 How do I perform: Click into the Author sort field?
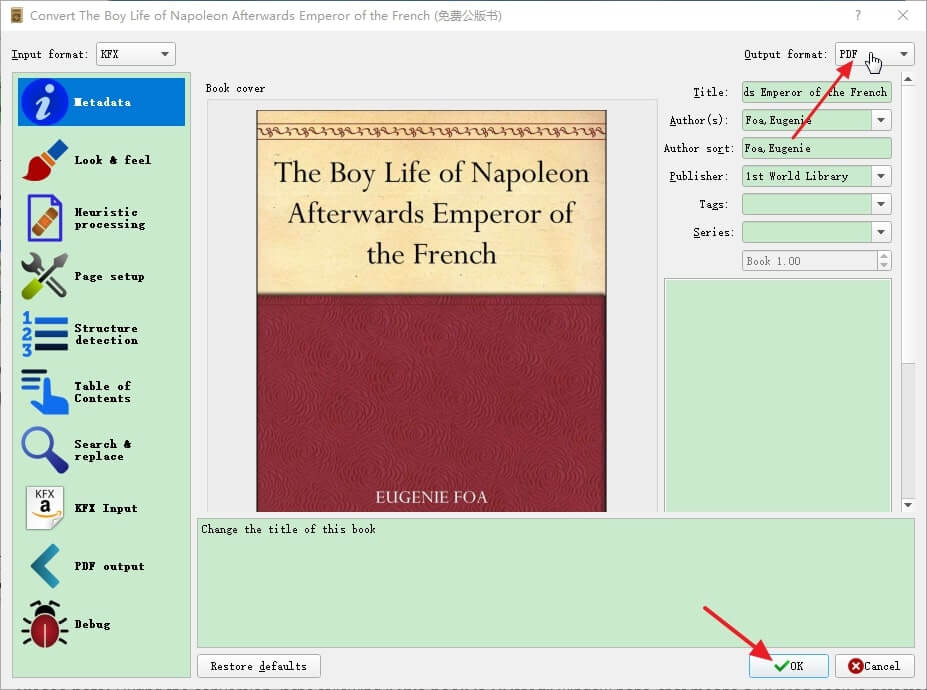(x=816, y=148)
